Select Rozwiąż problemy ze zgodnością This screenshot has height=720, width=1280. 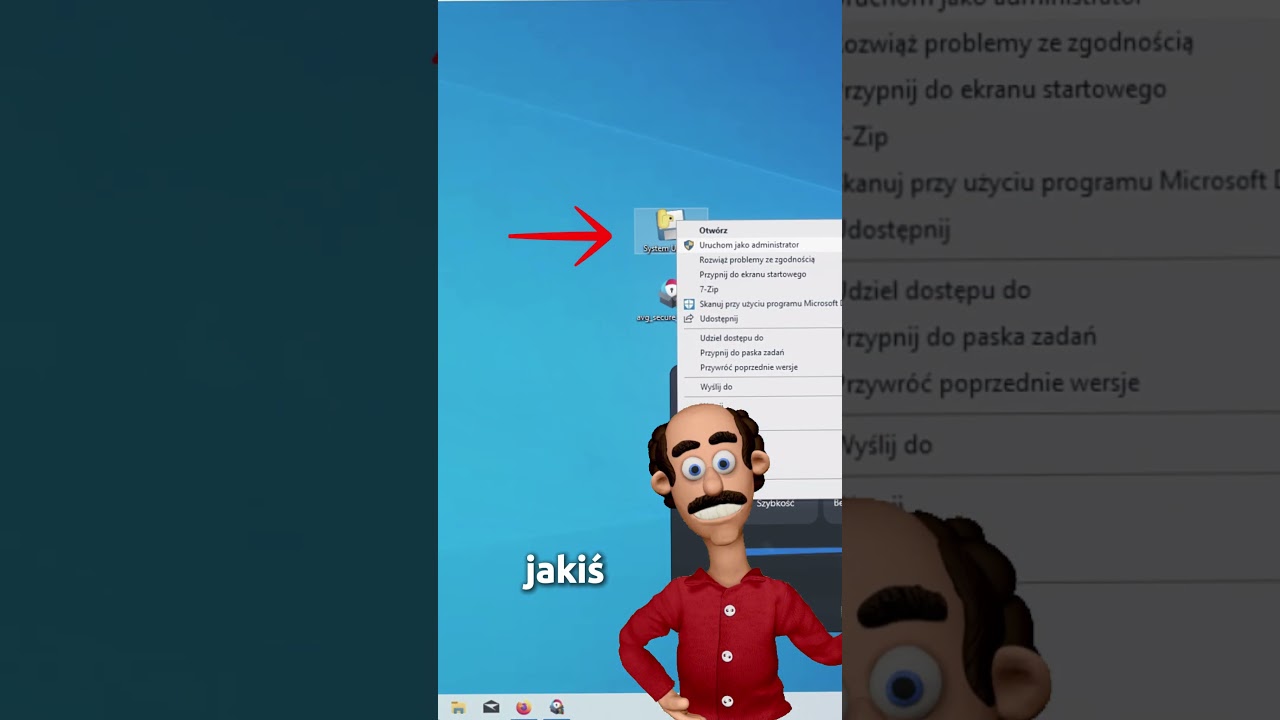[757, 260]
